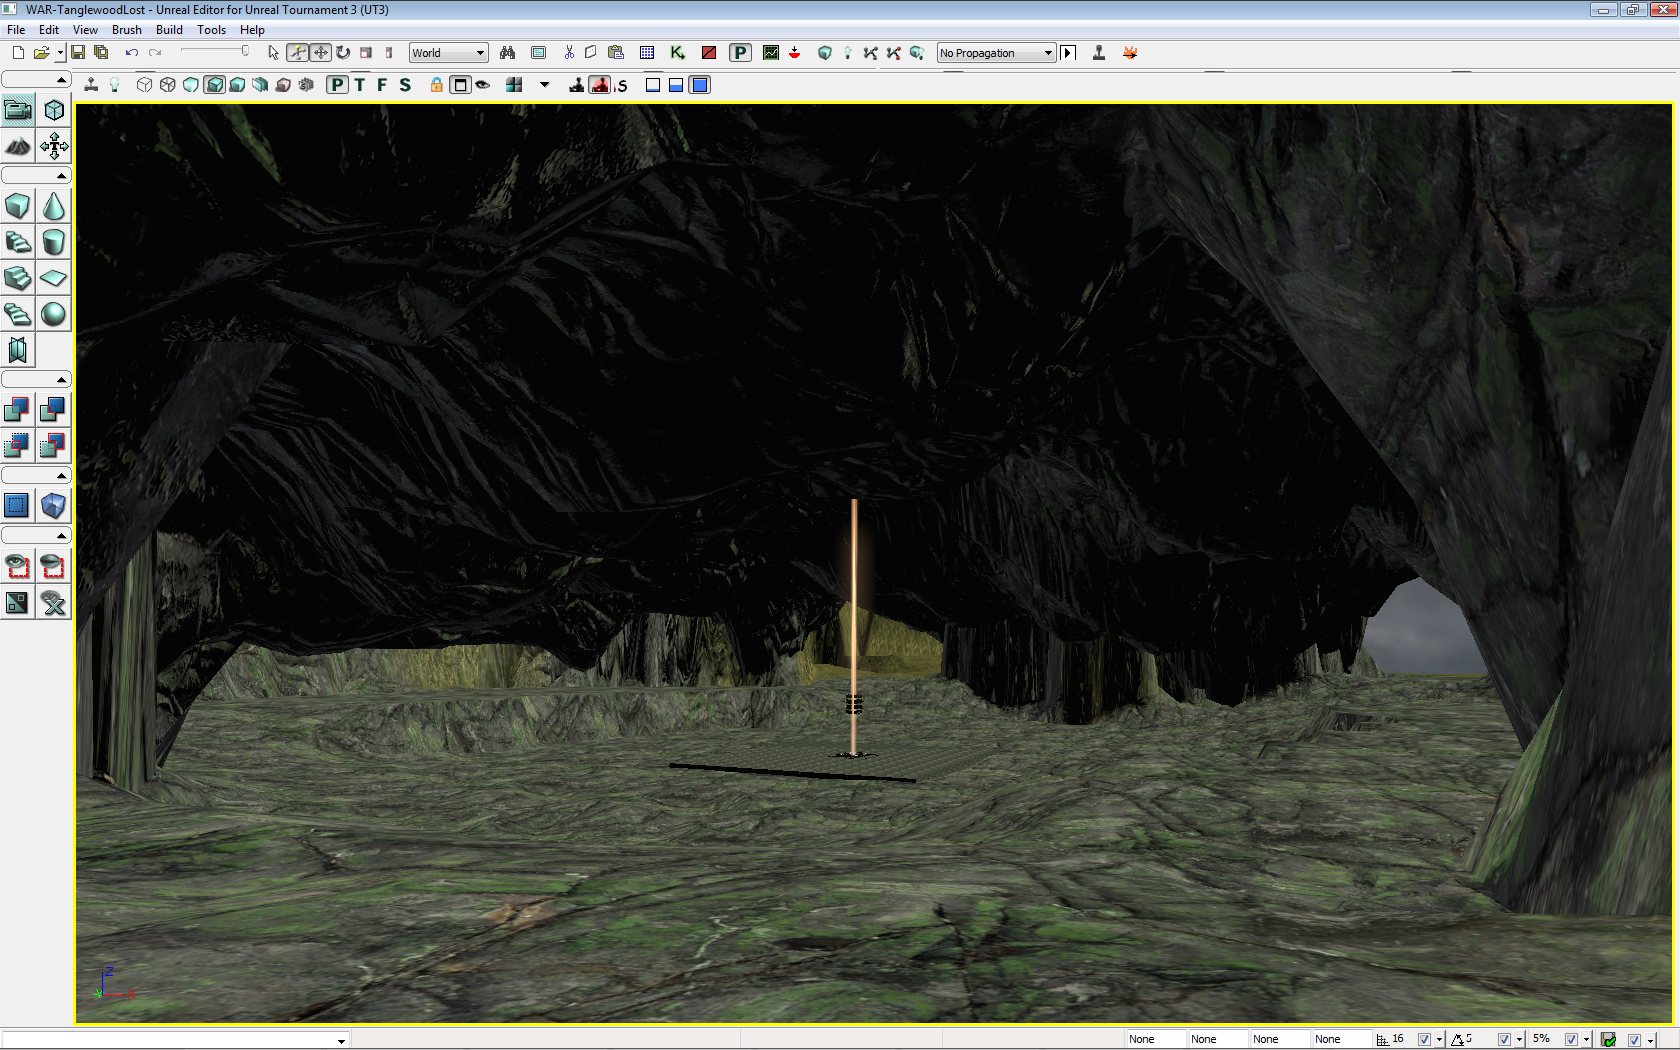The image size is (1680, 1050).
Task: Open search with the binoculars icon
Action: tap(508, 53)
